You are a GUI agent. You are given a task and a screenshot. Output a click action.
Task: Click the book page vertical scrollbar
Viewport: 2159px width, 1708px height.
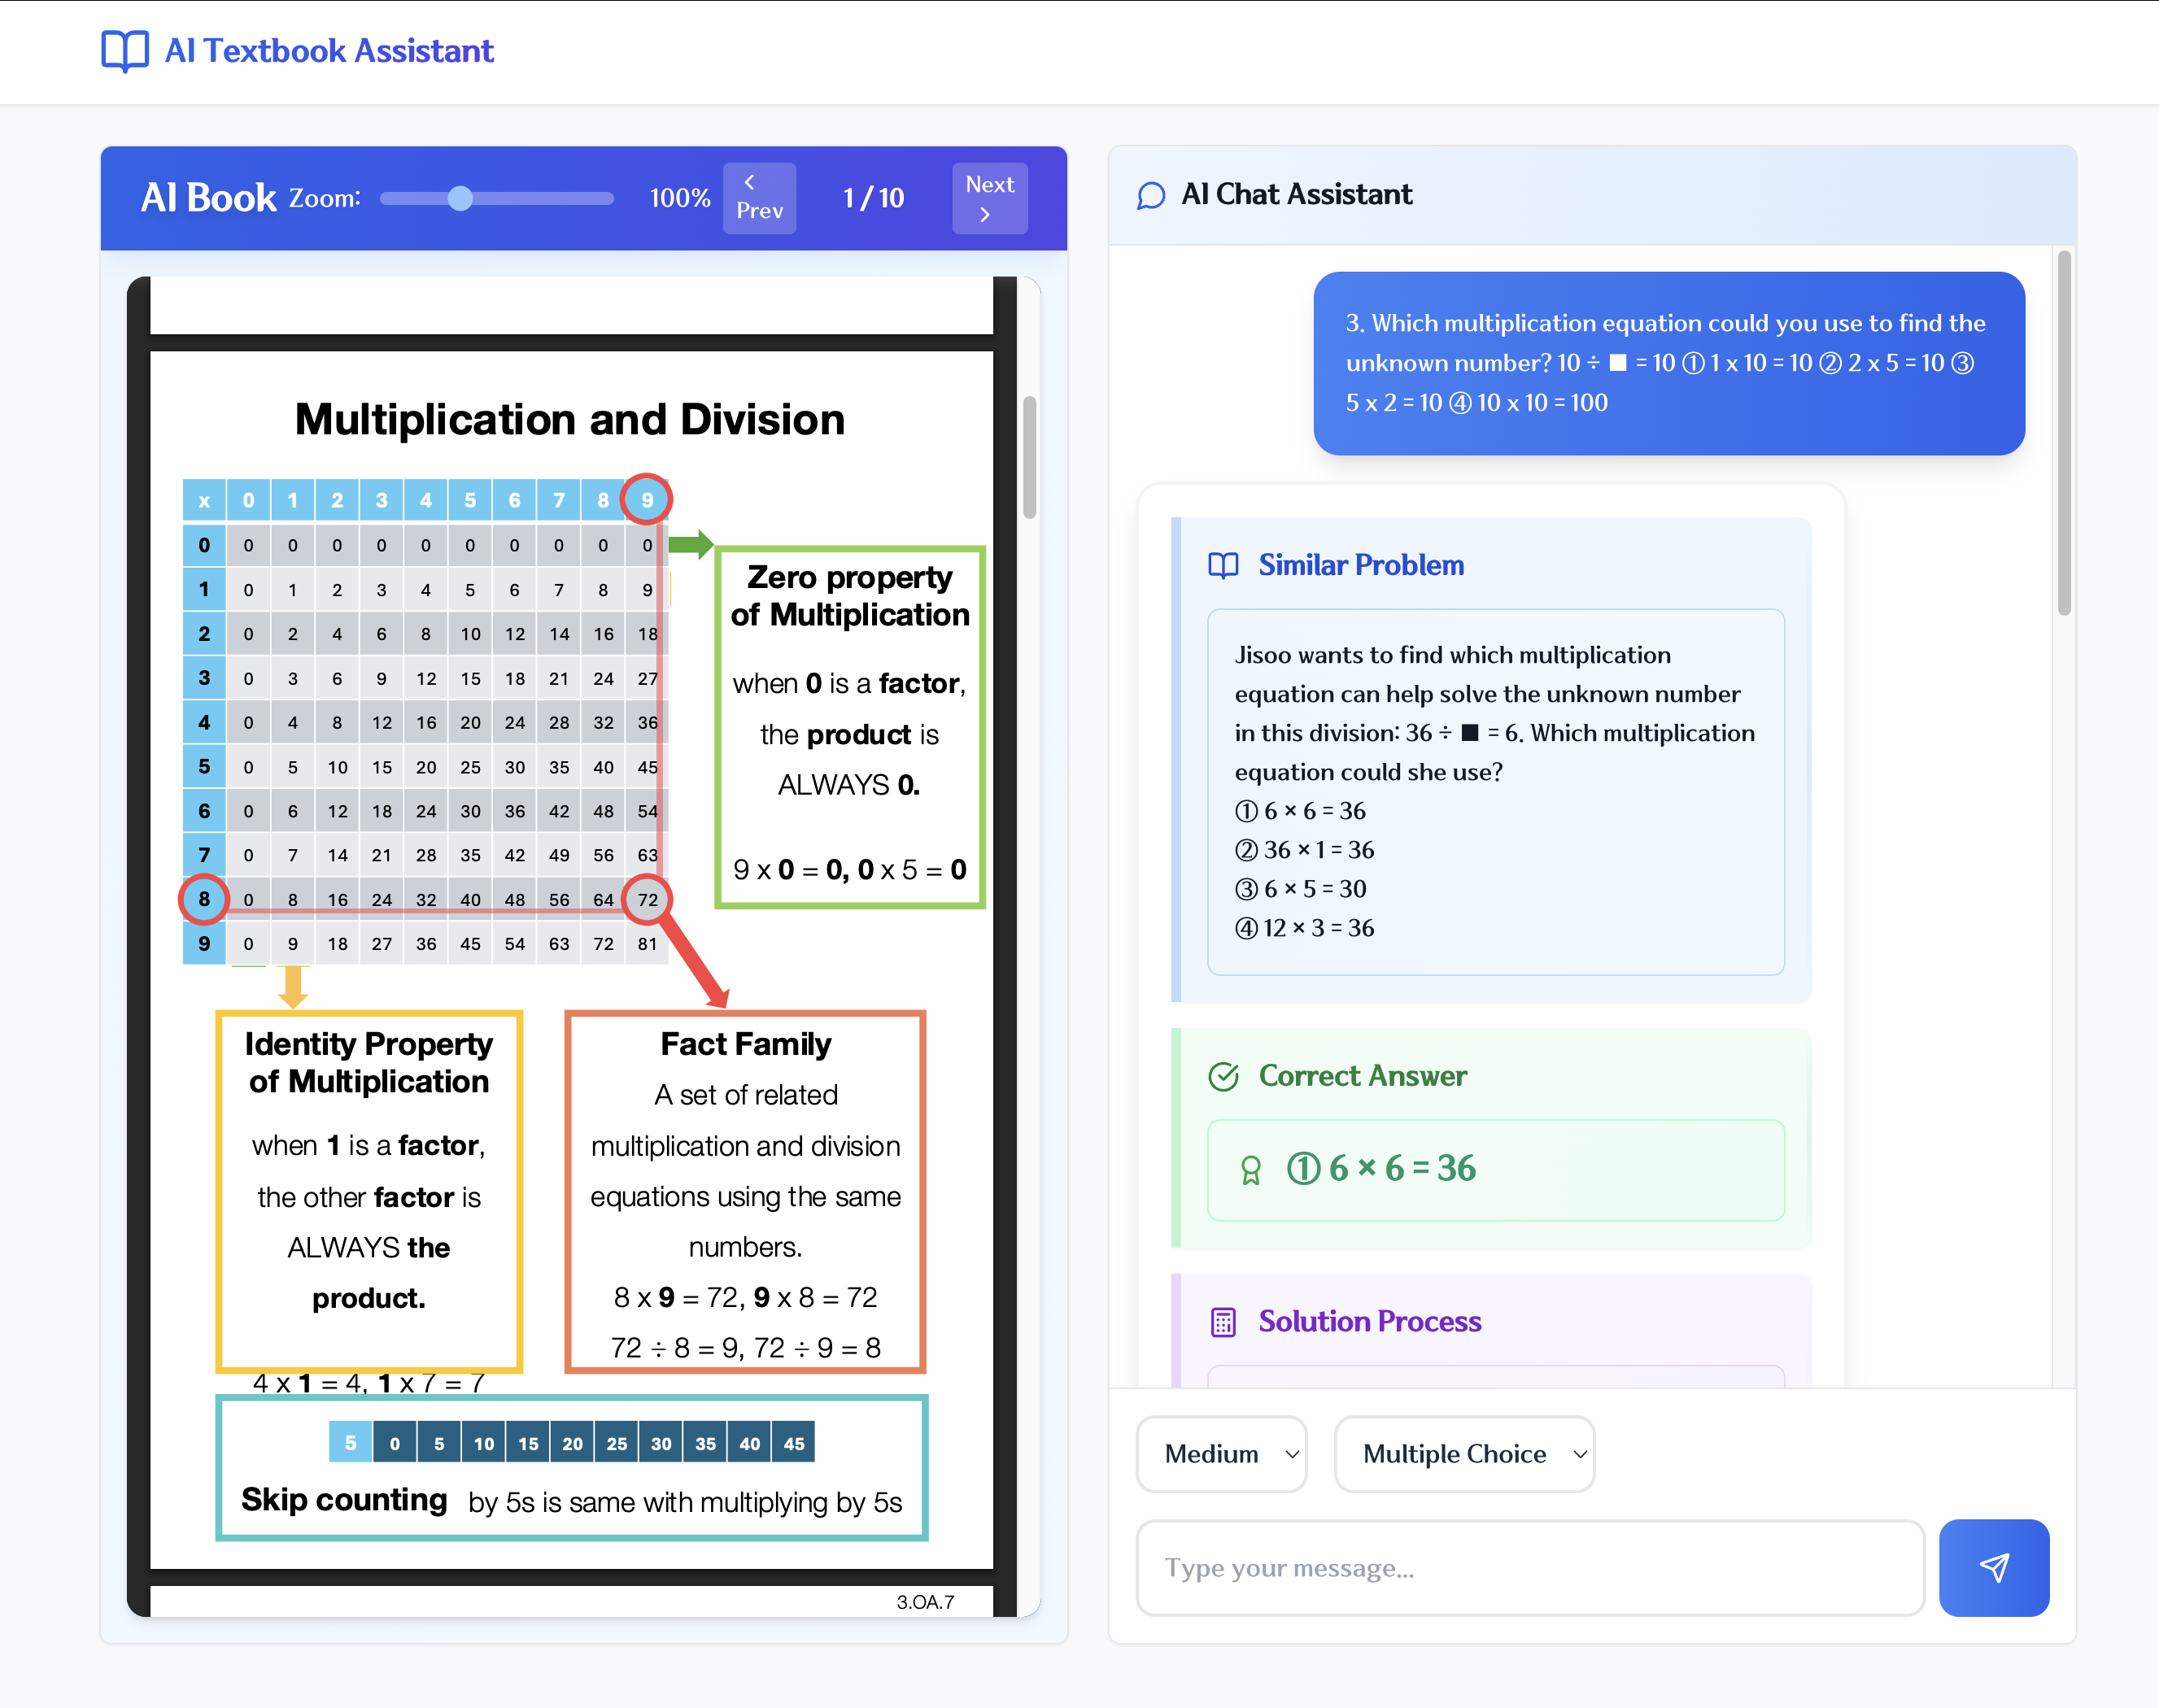pyautogui.click(x=1029, y=458)
